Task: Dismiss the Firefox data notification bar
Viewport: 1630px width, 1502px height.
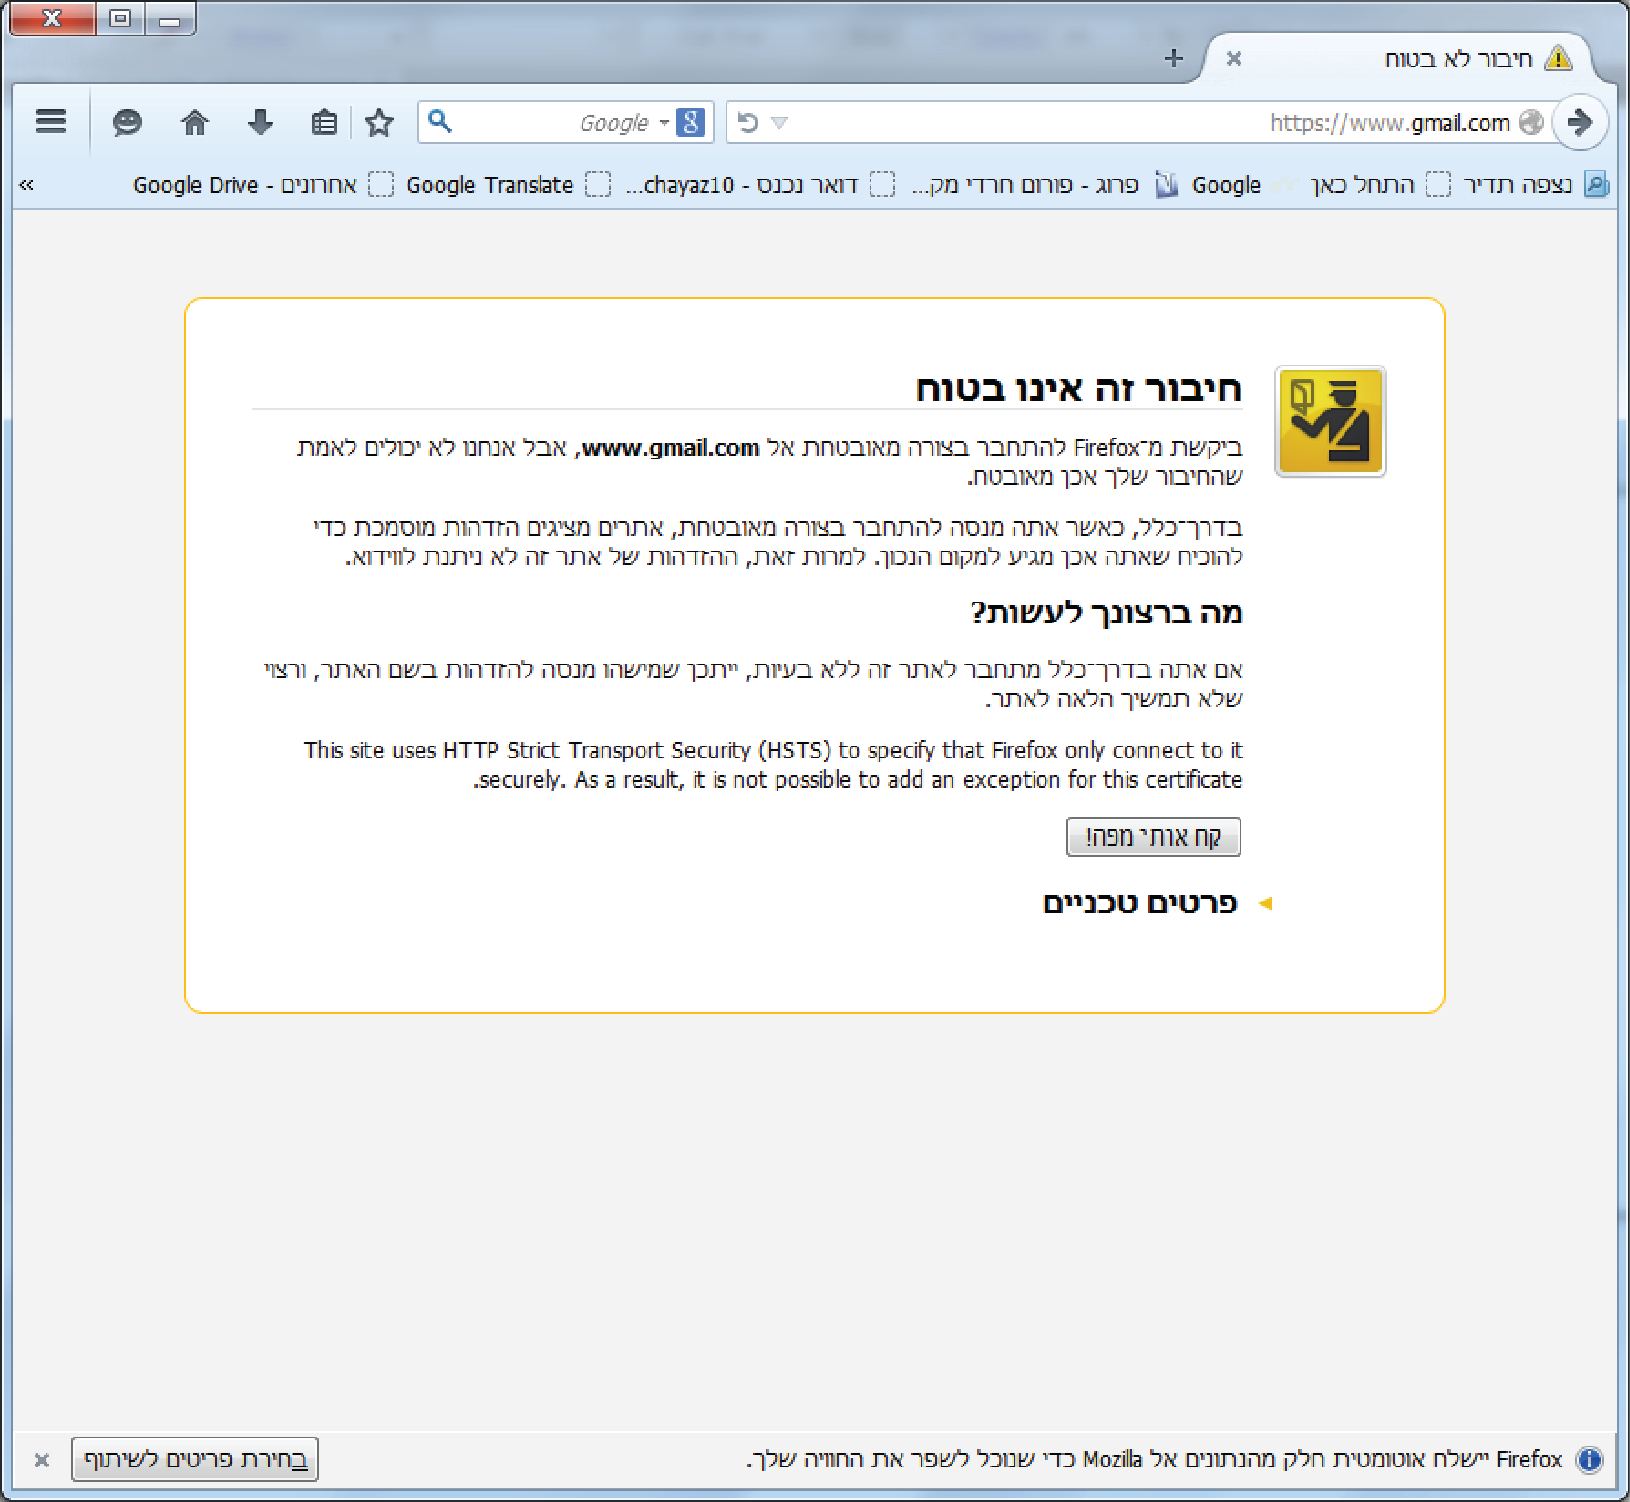Action: coord(41,1460)
